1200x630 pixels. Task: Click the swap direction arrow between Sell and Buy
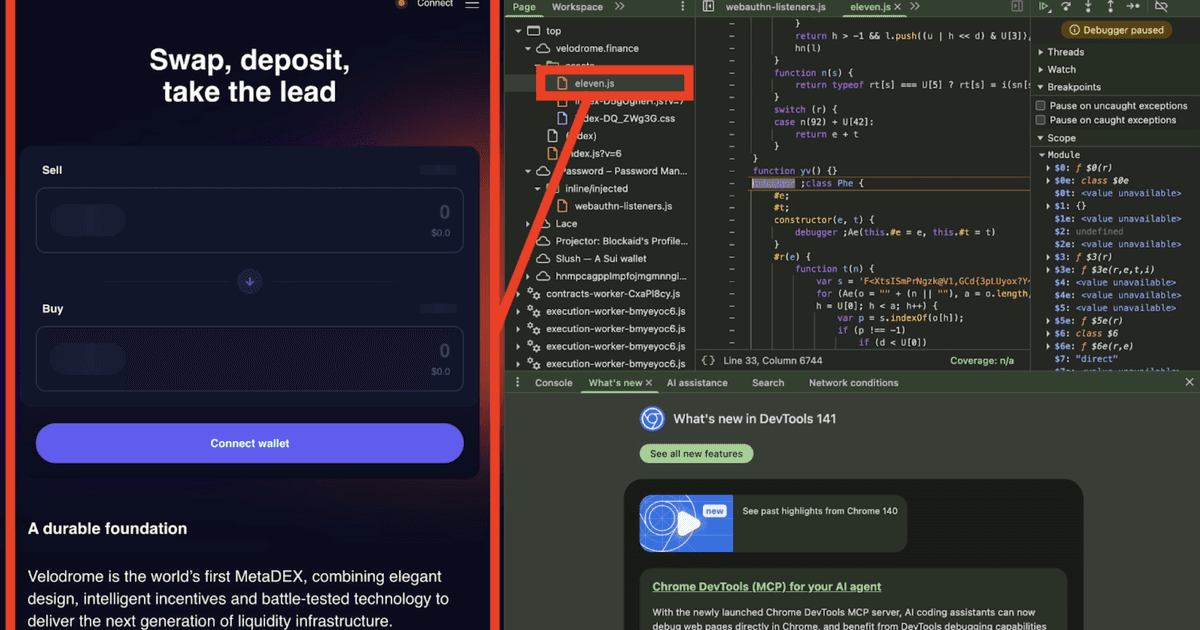tap(250, 282)
